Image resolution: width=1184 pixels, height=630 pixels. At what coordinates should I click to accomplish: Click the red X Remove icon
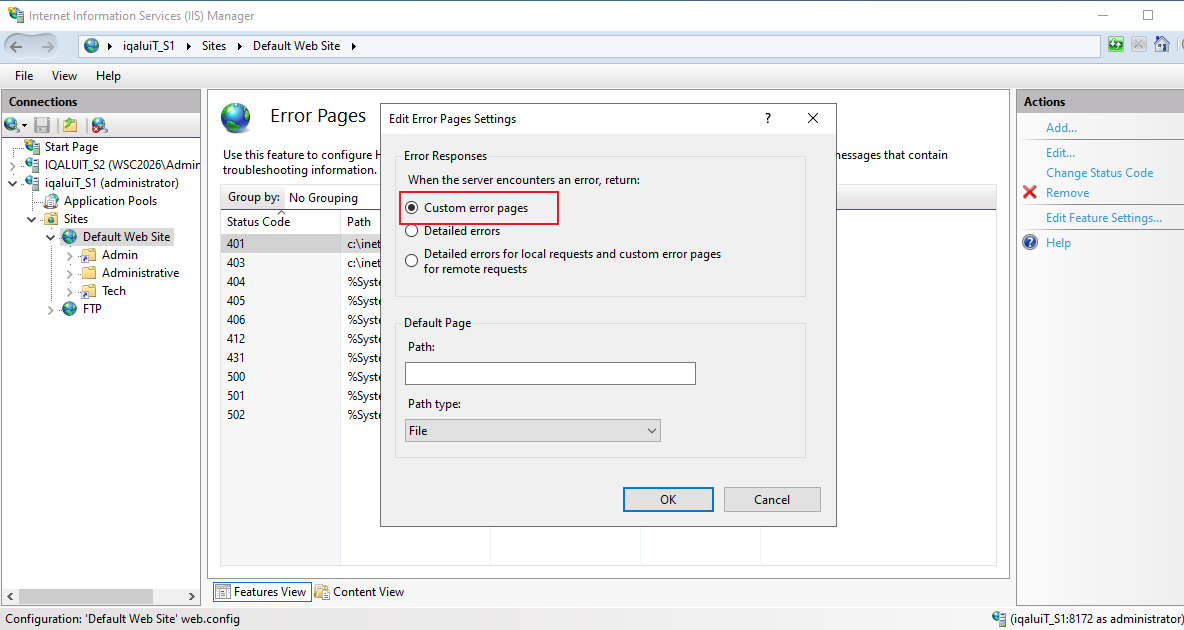pyautogui.click(x=1030, y=193)
